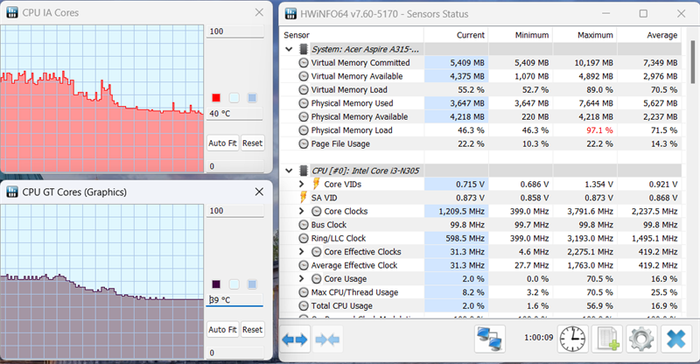Click the 40 °C reading in CPU IA Cores
700x364 pixels.
(x=235, y=114)
